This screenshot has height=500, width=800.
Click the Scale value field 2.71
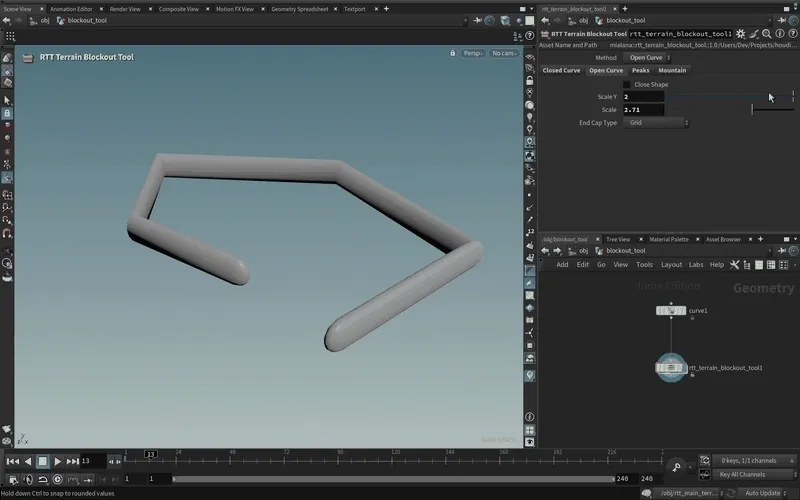[x=643, y=110]
